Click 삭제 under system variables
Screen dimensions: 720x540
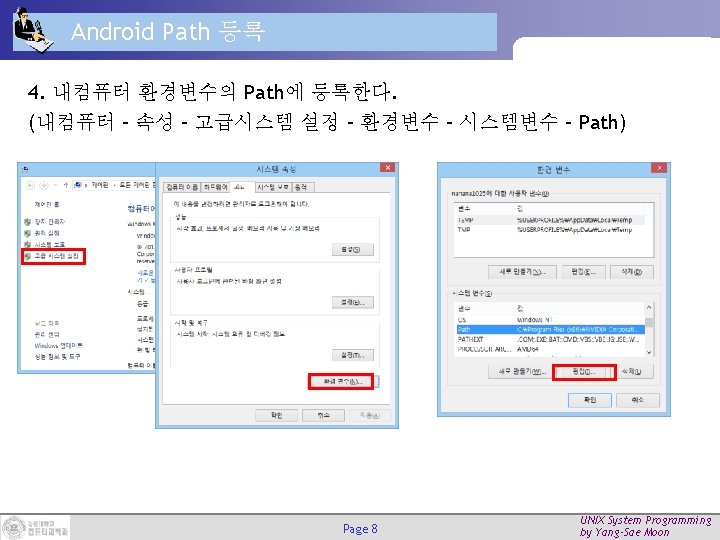click(x=636, y=371)
